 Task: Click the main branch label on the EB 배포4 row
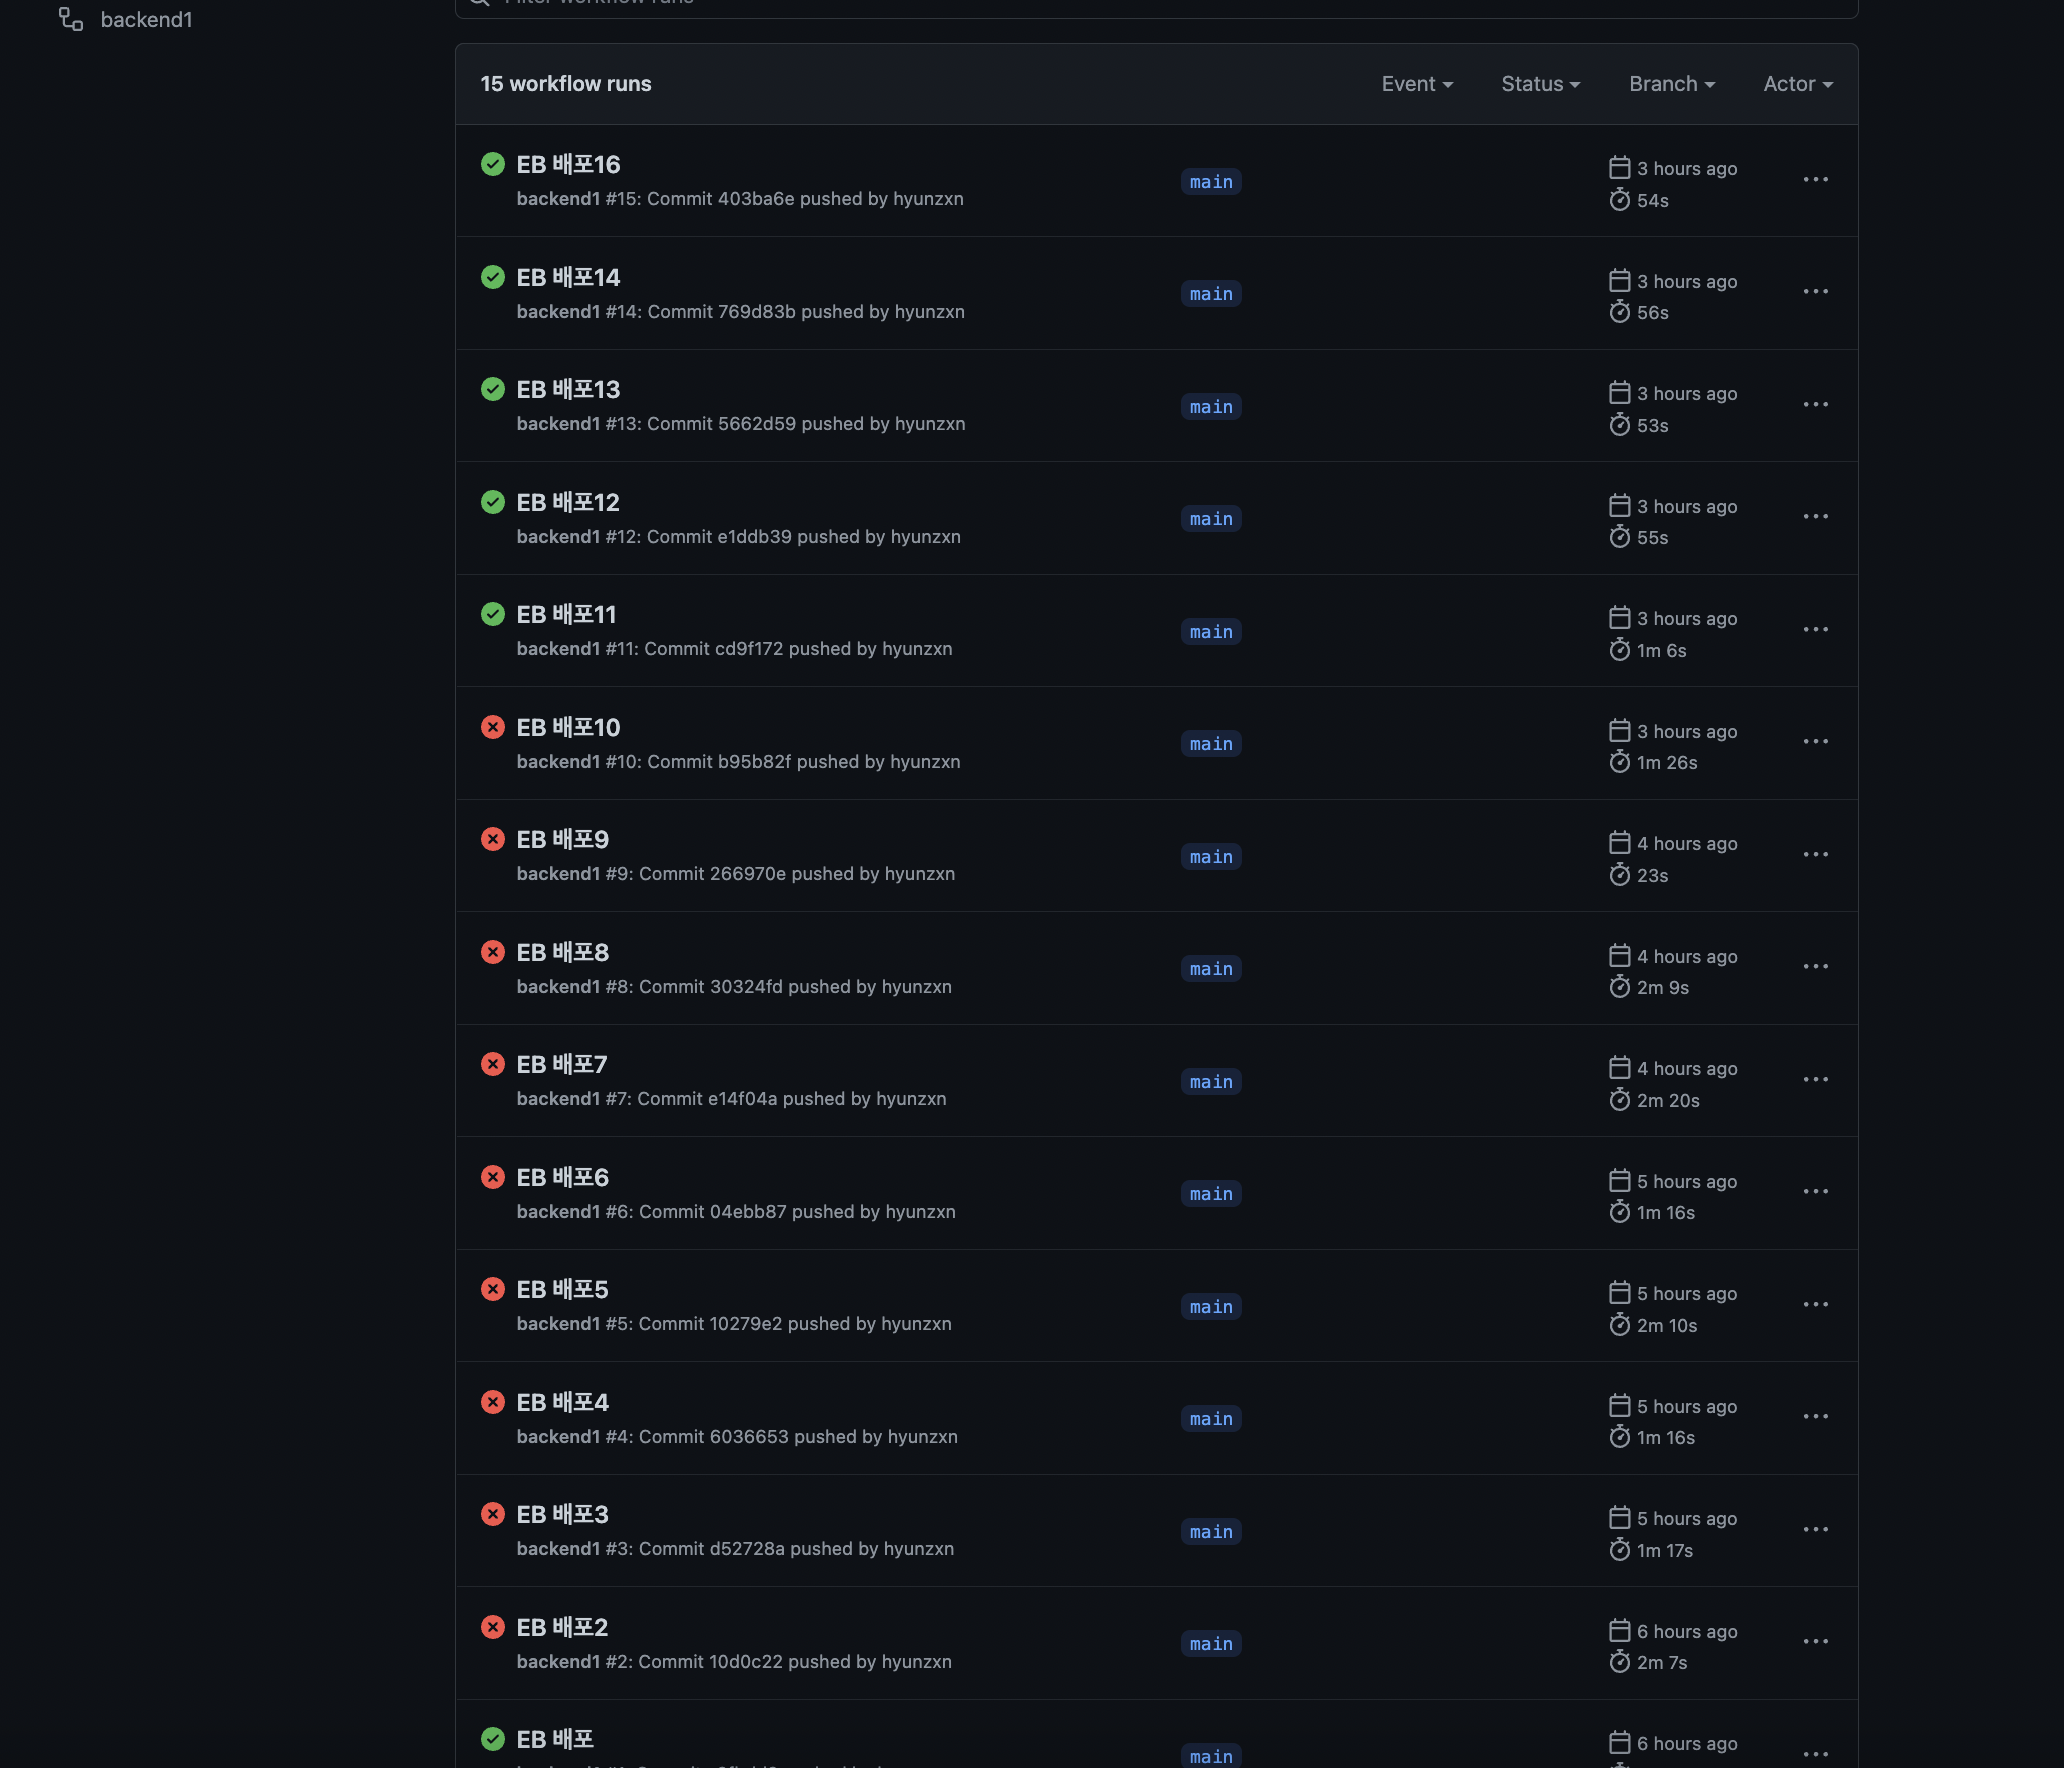pos(1210,1419)
